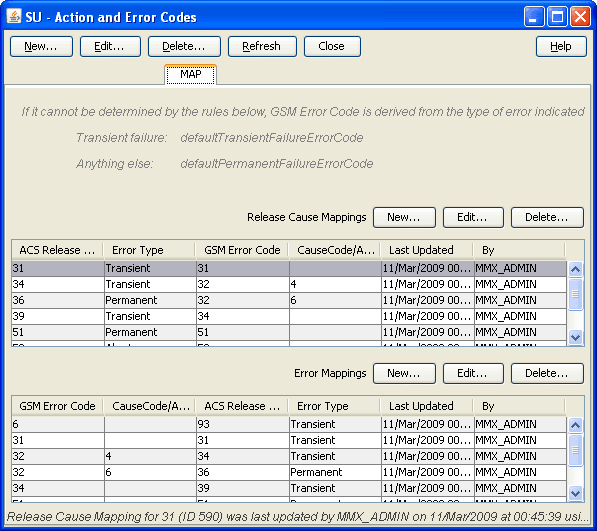Delete selected Release Cause Mapping
The width and height of the screenshot is (597, 531).
[x=547, y=217]
